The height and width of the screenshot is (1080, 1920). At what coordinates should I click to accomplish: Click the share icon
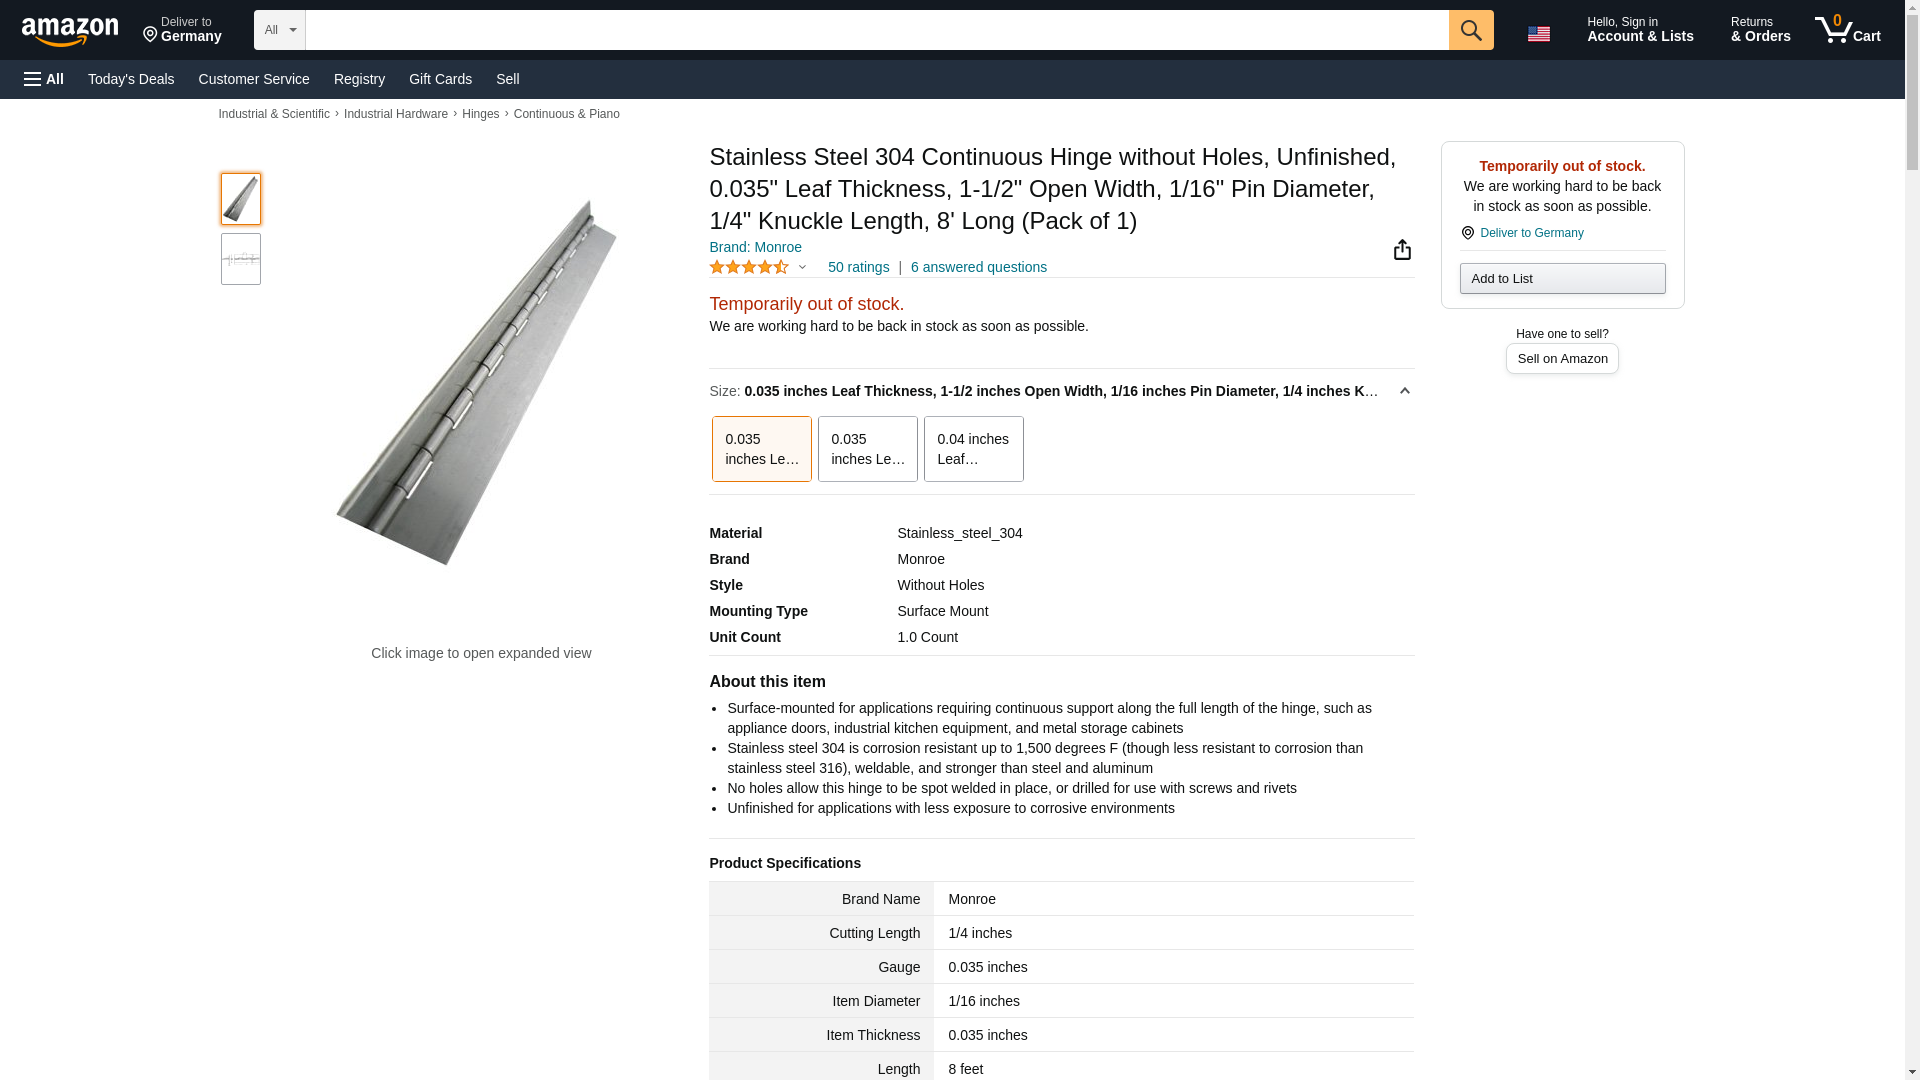1402,249
